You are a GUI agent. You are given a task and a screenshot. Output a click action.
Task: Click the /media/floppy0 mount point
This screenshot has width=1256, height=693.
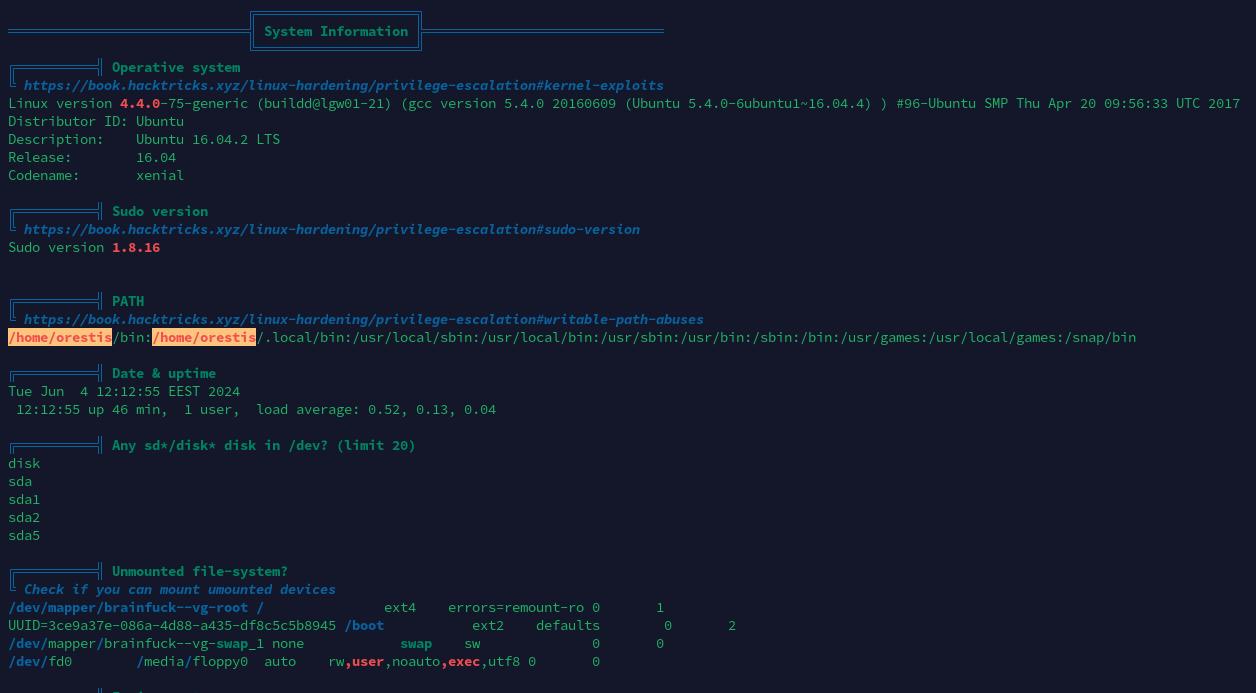pyautogui.click(x=192, y=661)
